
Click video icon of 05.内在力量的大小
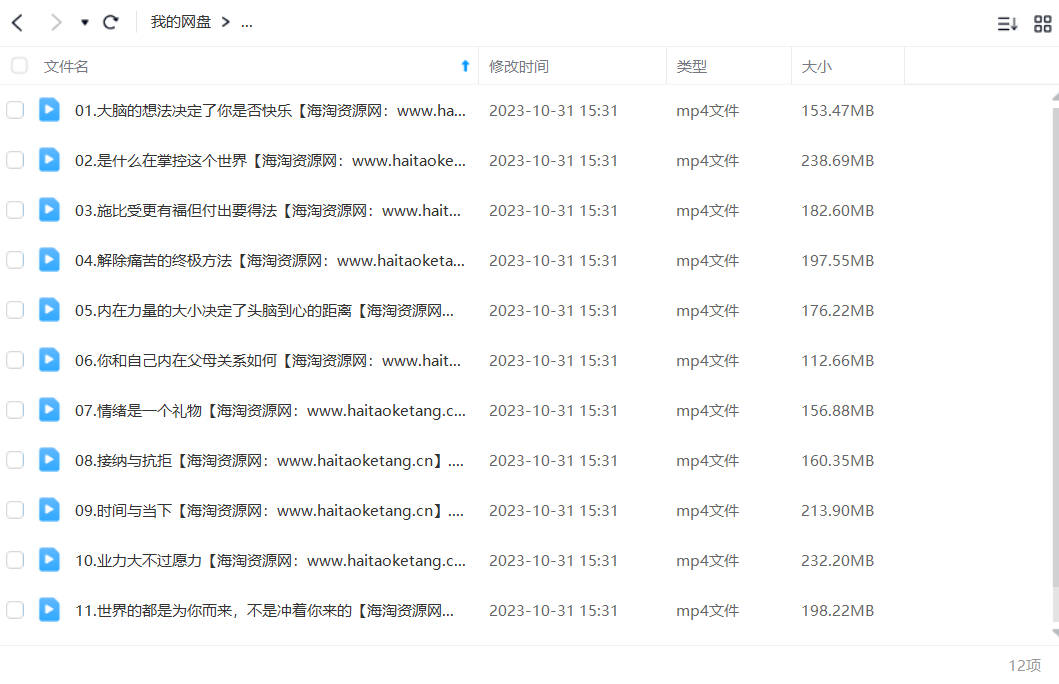49,309
